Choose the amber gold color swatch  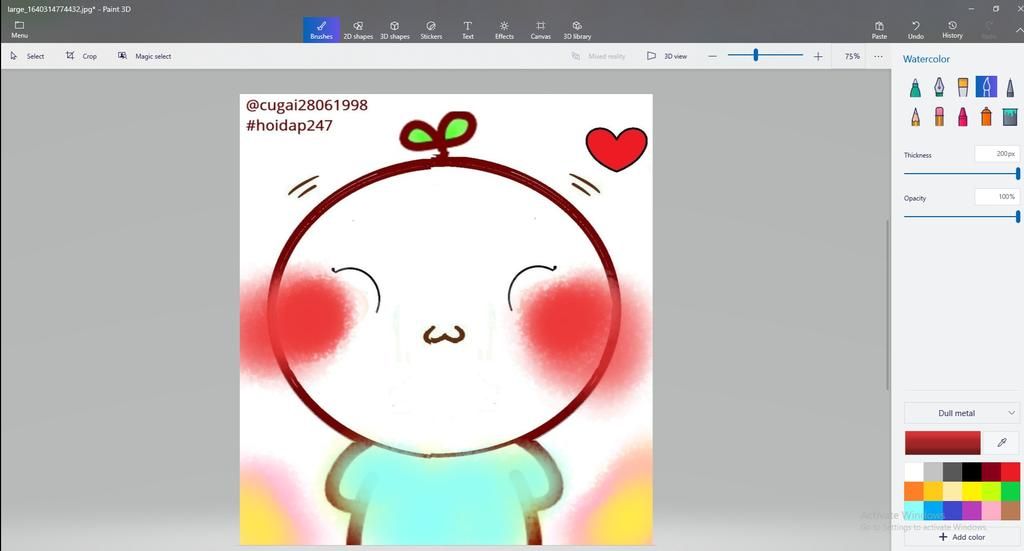[933, 491]
